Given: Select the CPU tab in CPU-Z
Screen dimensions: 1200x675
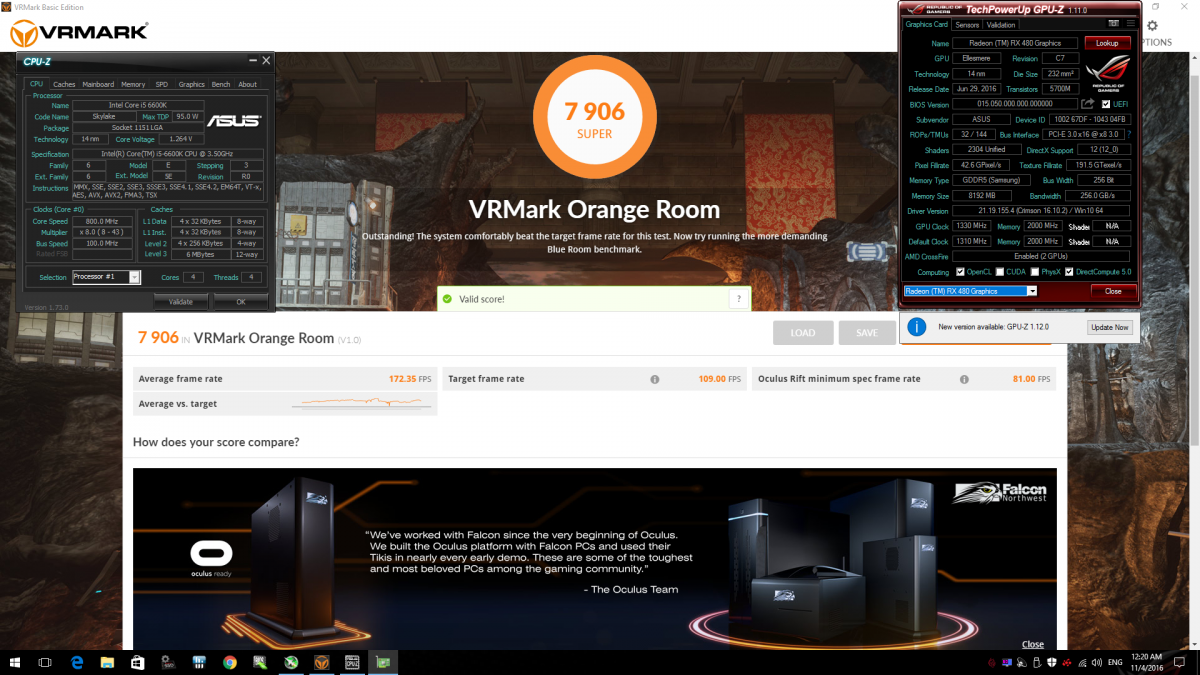Looking at the screenshot, I should (x=36, y=85).
